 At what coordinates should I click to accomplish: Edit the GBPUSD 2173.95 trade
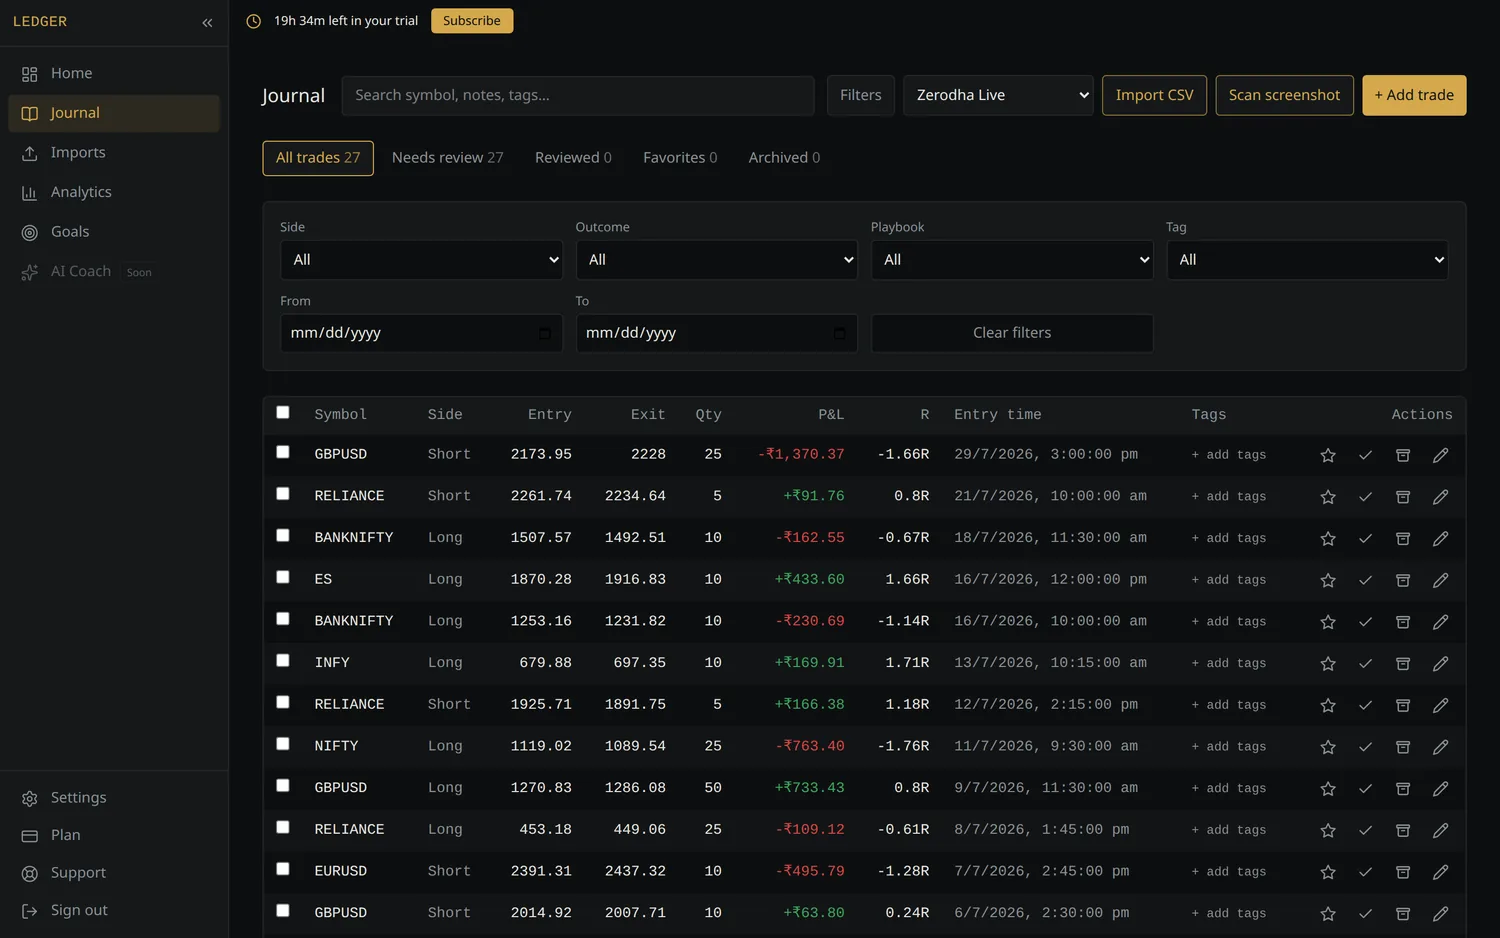(x=1441, y=455)
